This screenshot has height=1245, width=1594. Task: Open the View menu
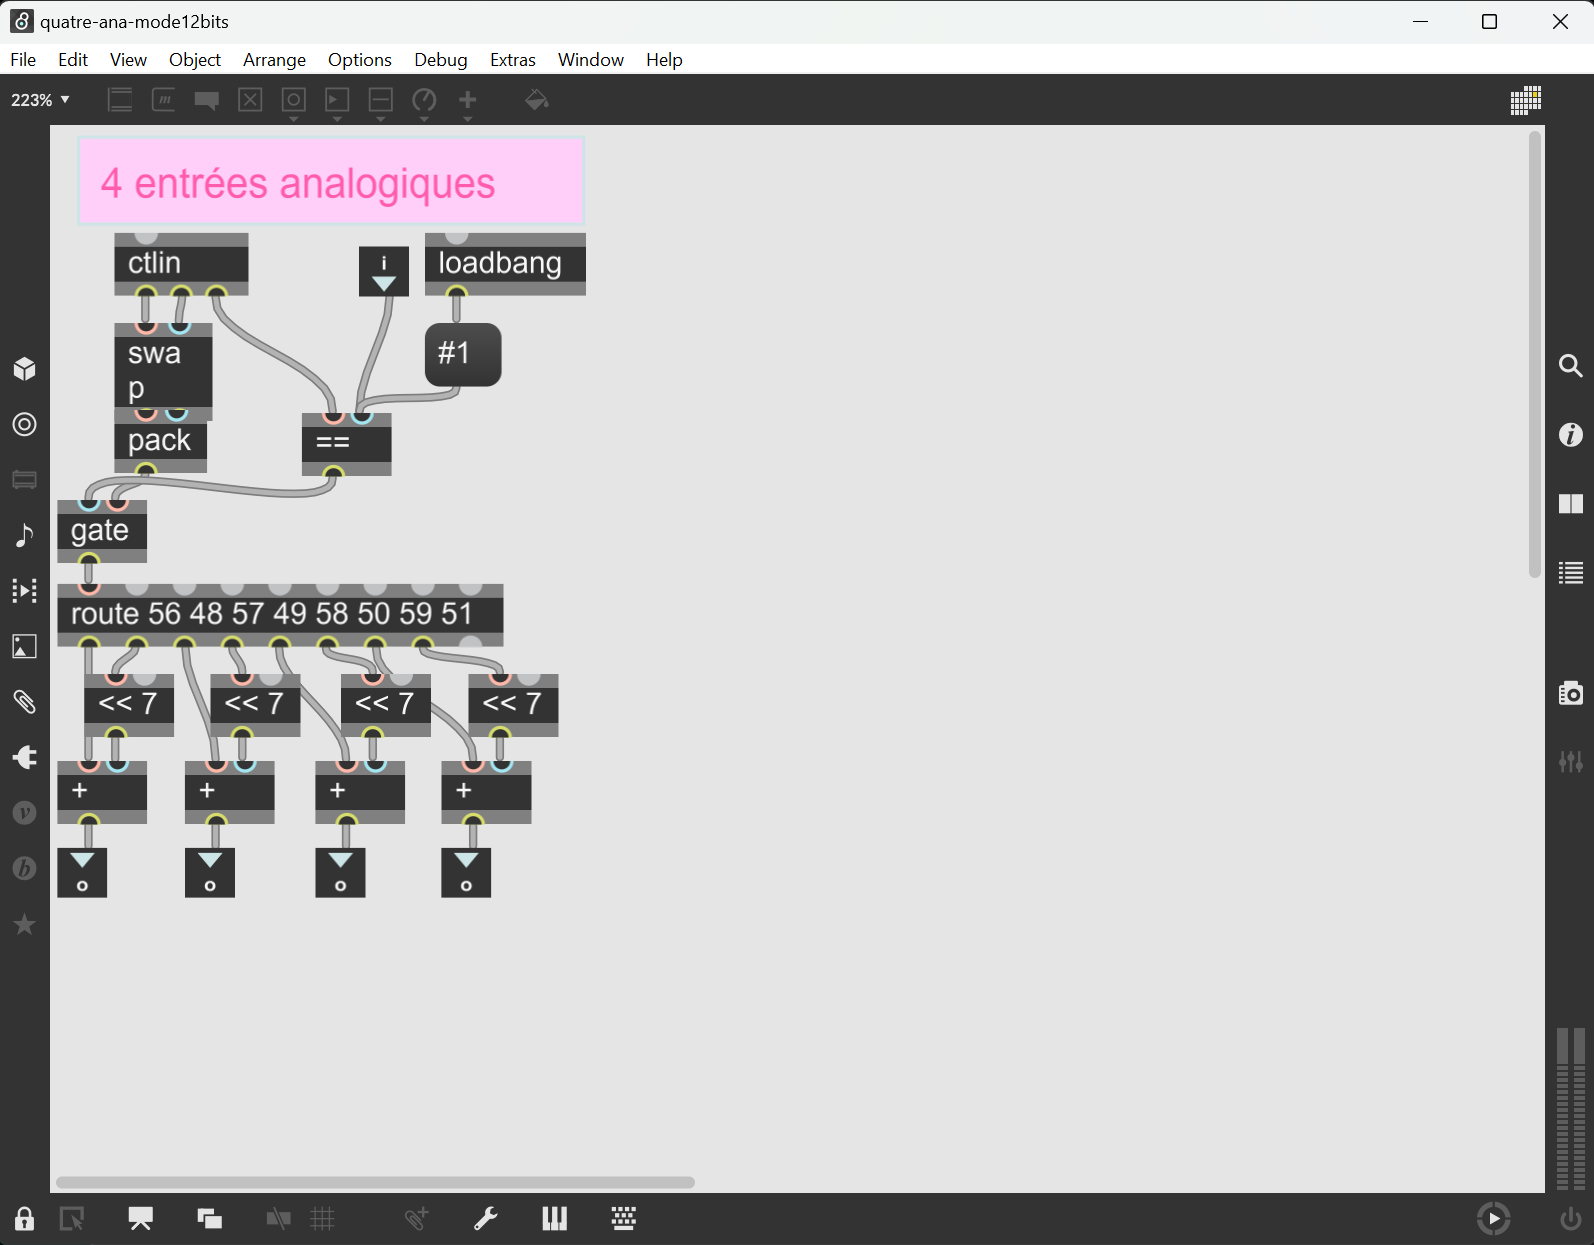(128, 60)
